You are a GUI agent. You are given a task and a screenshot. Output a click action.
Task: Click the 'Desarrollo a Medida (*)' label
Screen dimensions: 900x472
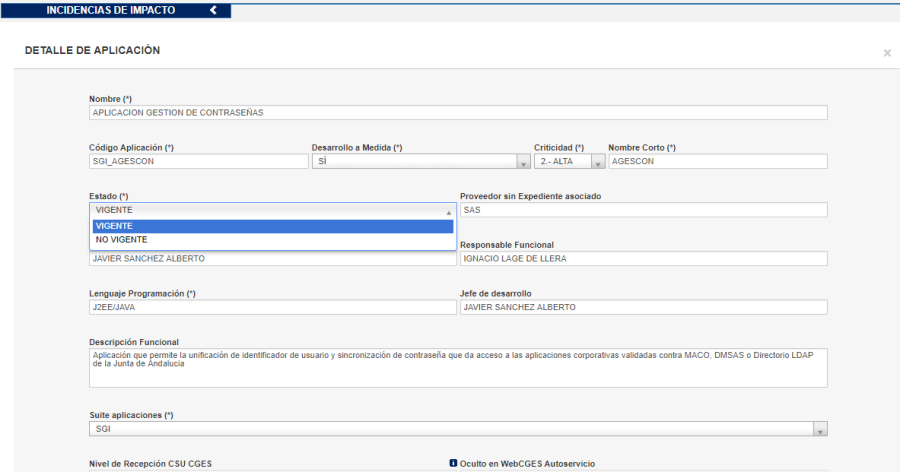357,148
